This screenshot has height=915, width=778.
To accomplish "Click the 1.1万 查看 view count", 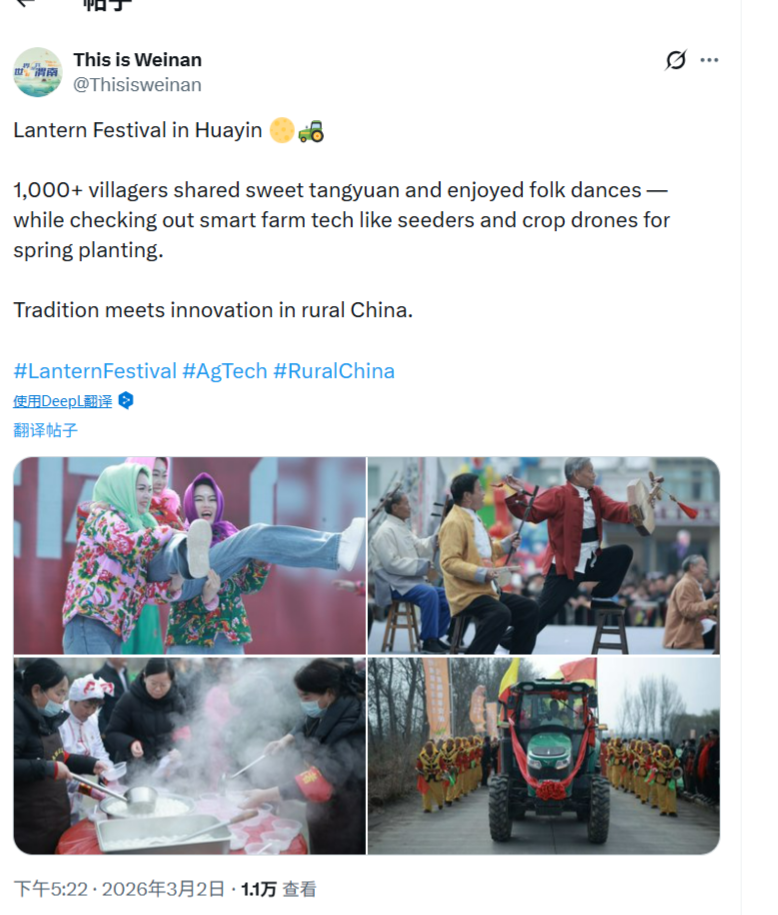I will [278, 889].
